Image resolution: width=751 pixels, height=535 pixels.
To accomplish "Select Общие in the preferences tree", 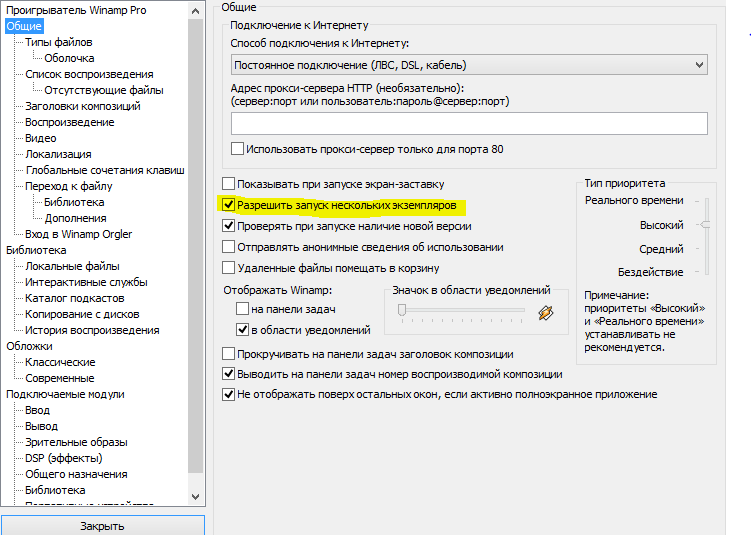I will (x=24, y=26).
